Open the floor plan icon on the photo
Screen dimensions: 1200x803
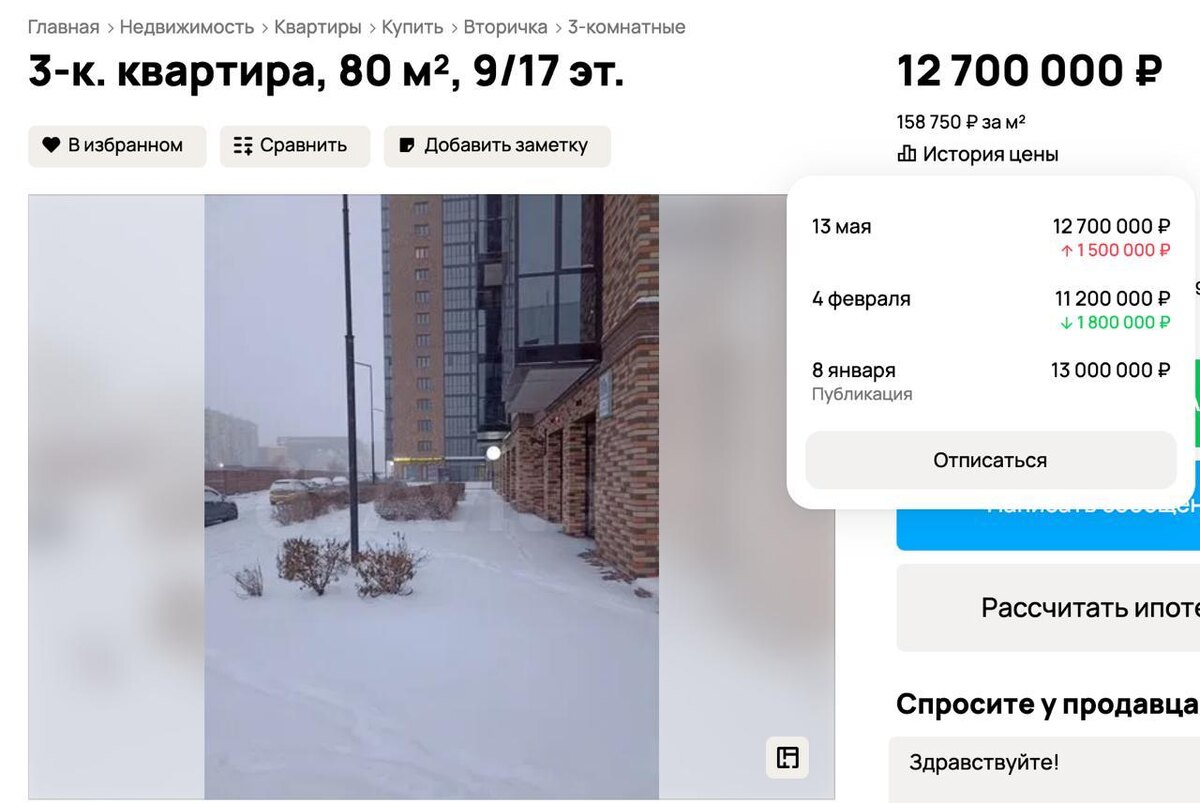(x=788, y=757)
